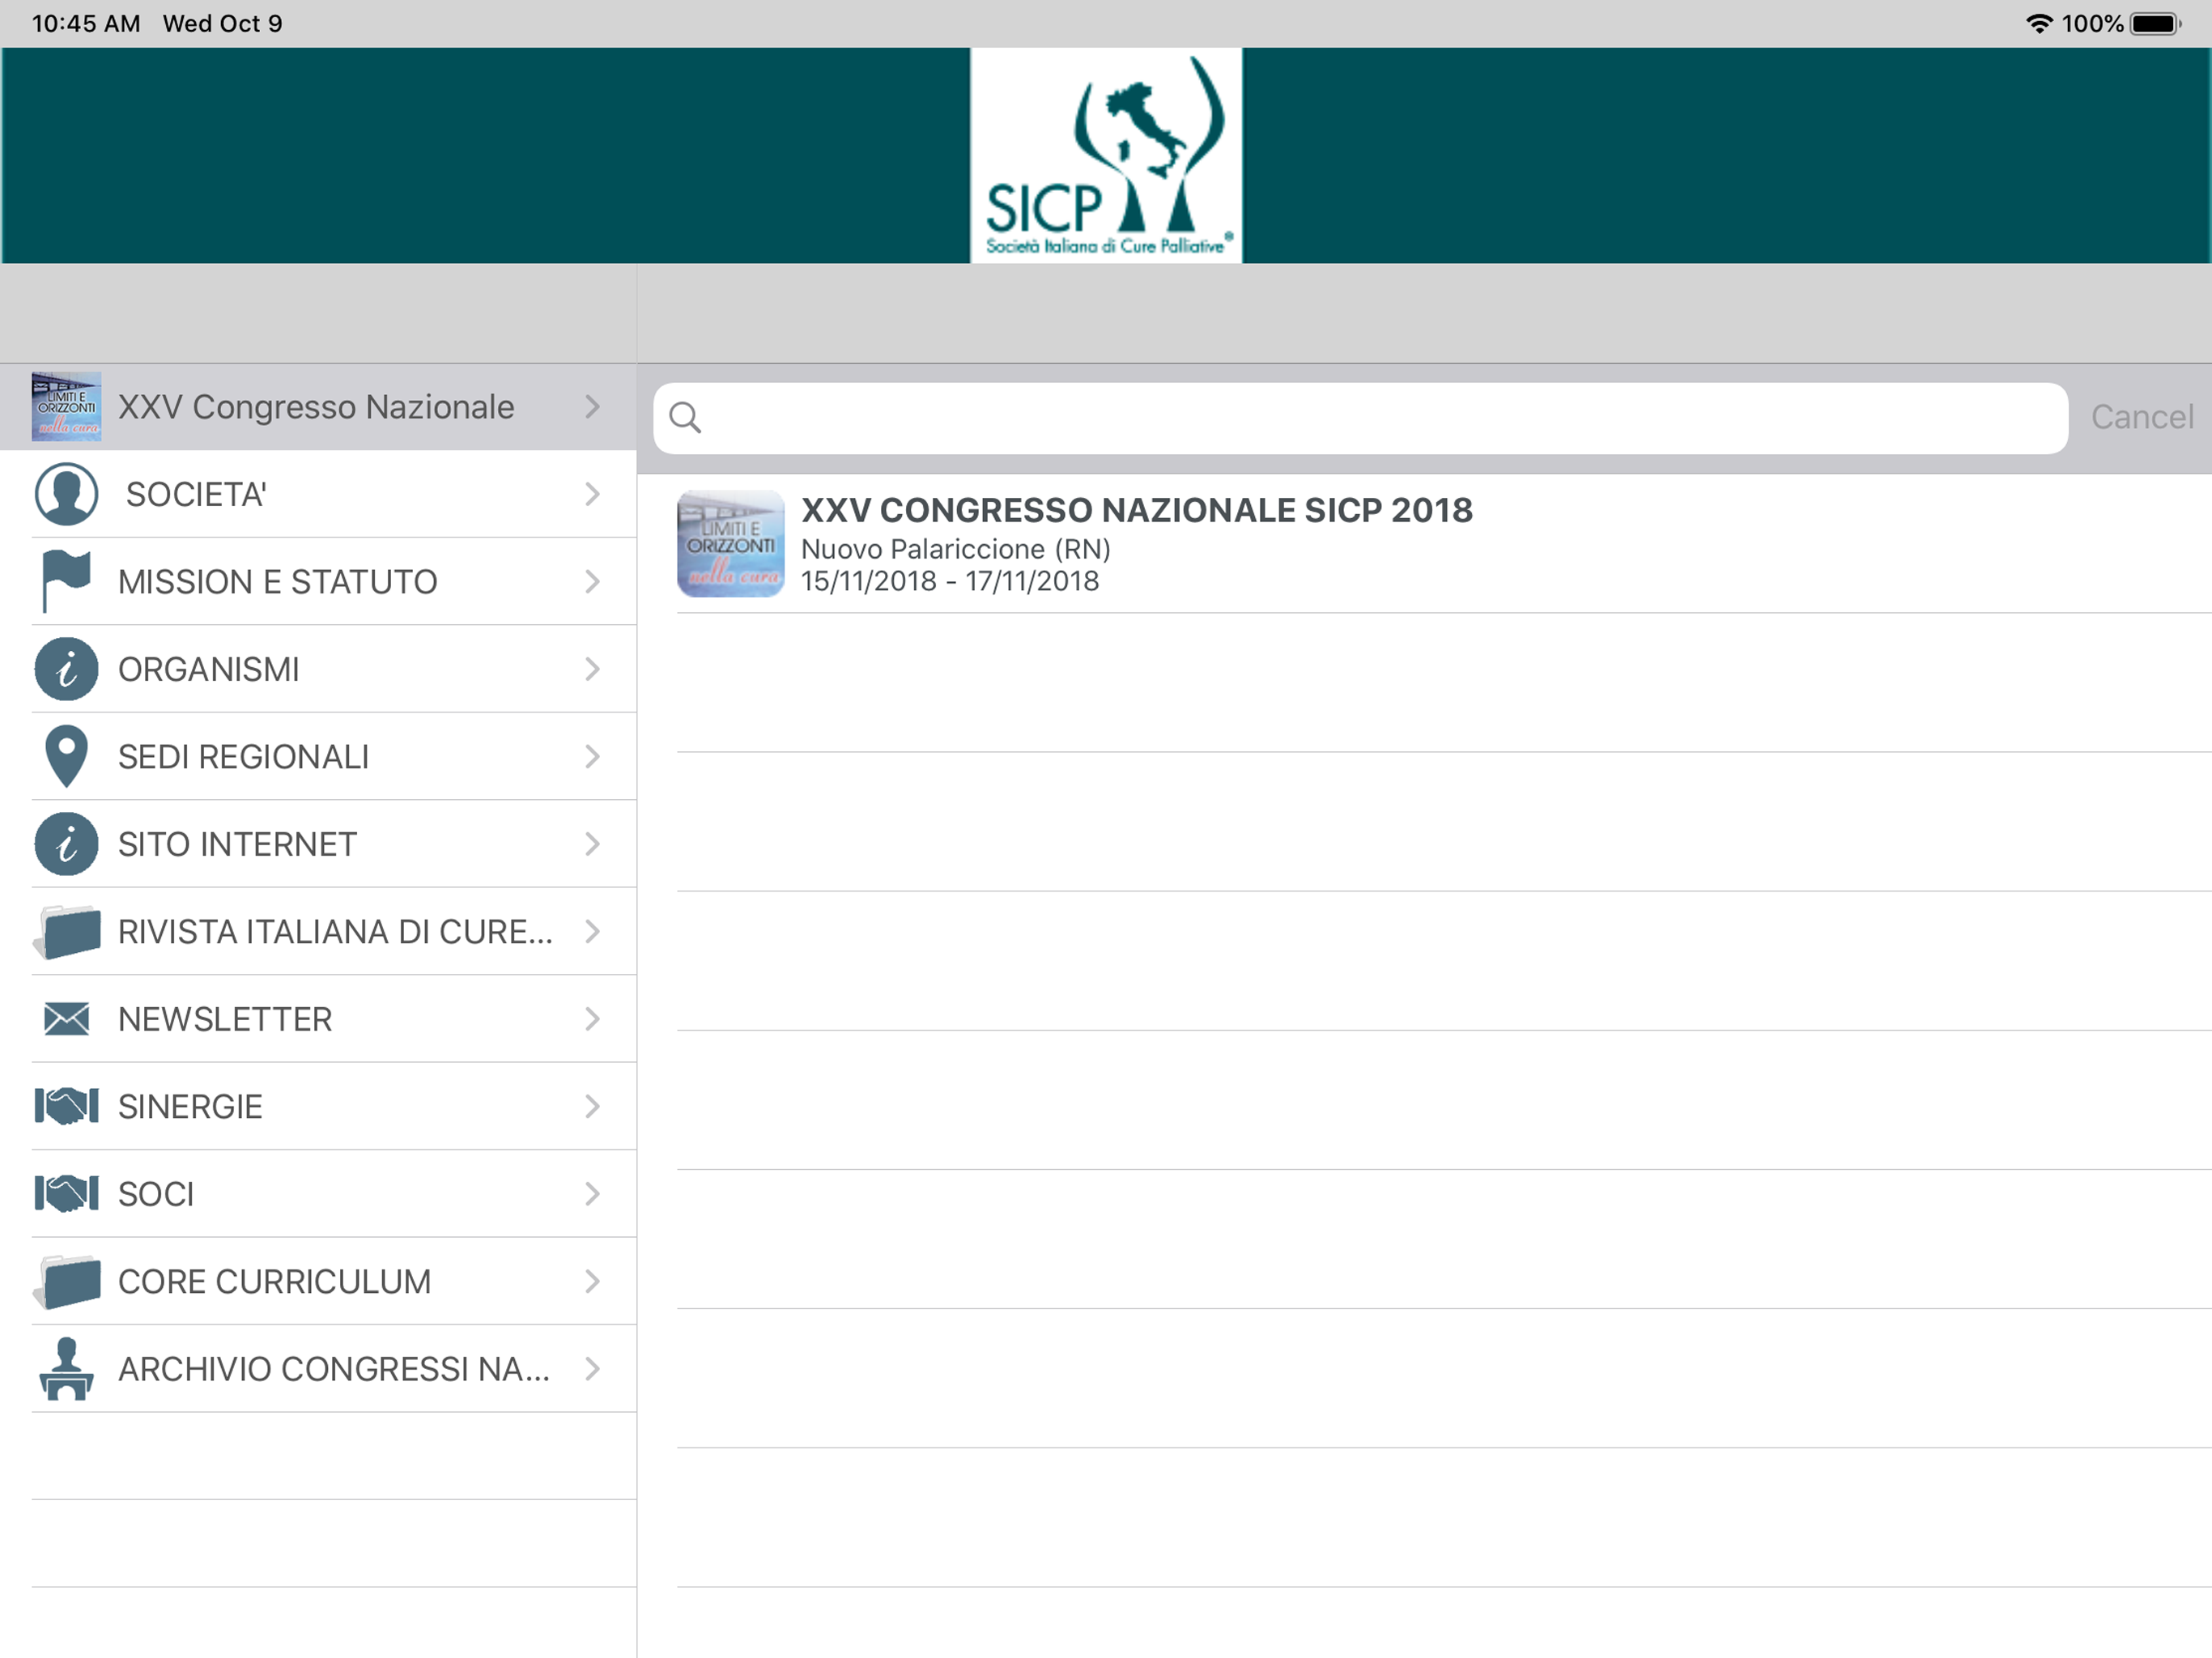The height and width of the screenshot is (1658, 2212).
Task: Open the RIVISTA ITALIANA DI CURE menu item
Action: (335, 932)
